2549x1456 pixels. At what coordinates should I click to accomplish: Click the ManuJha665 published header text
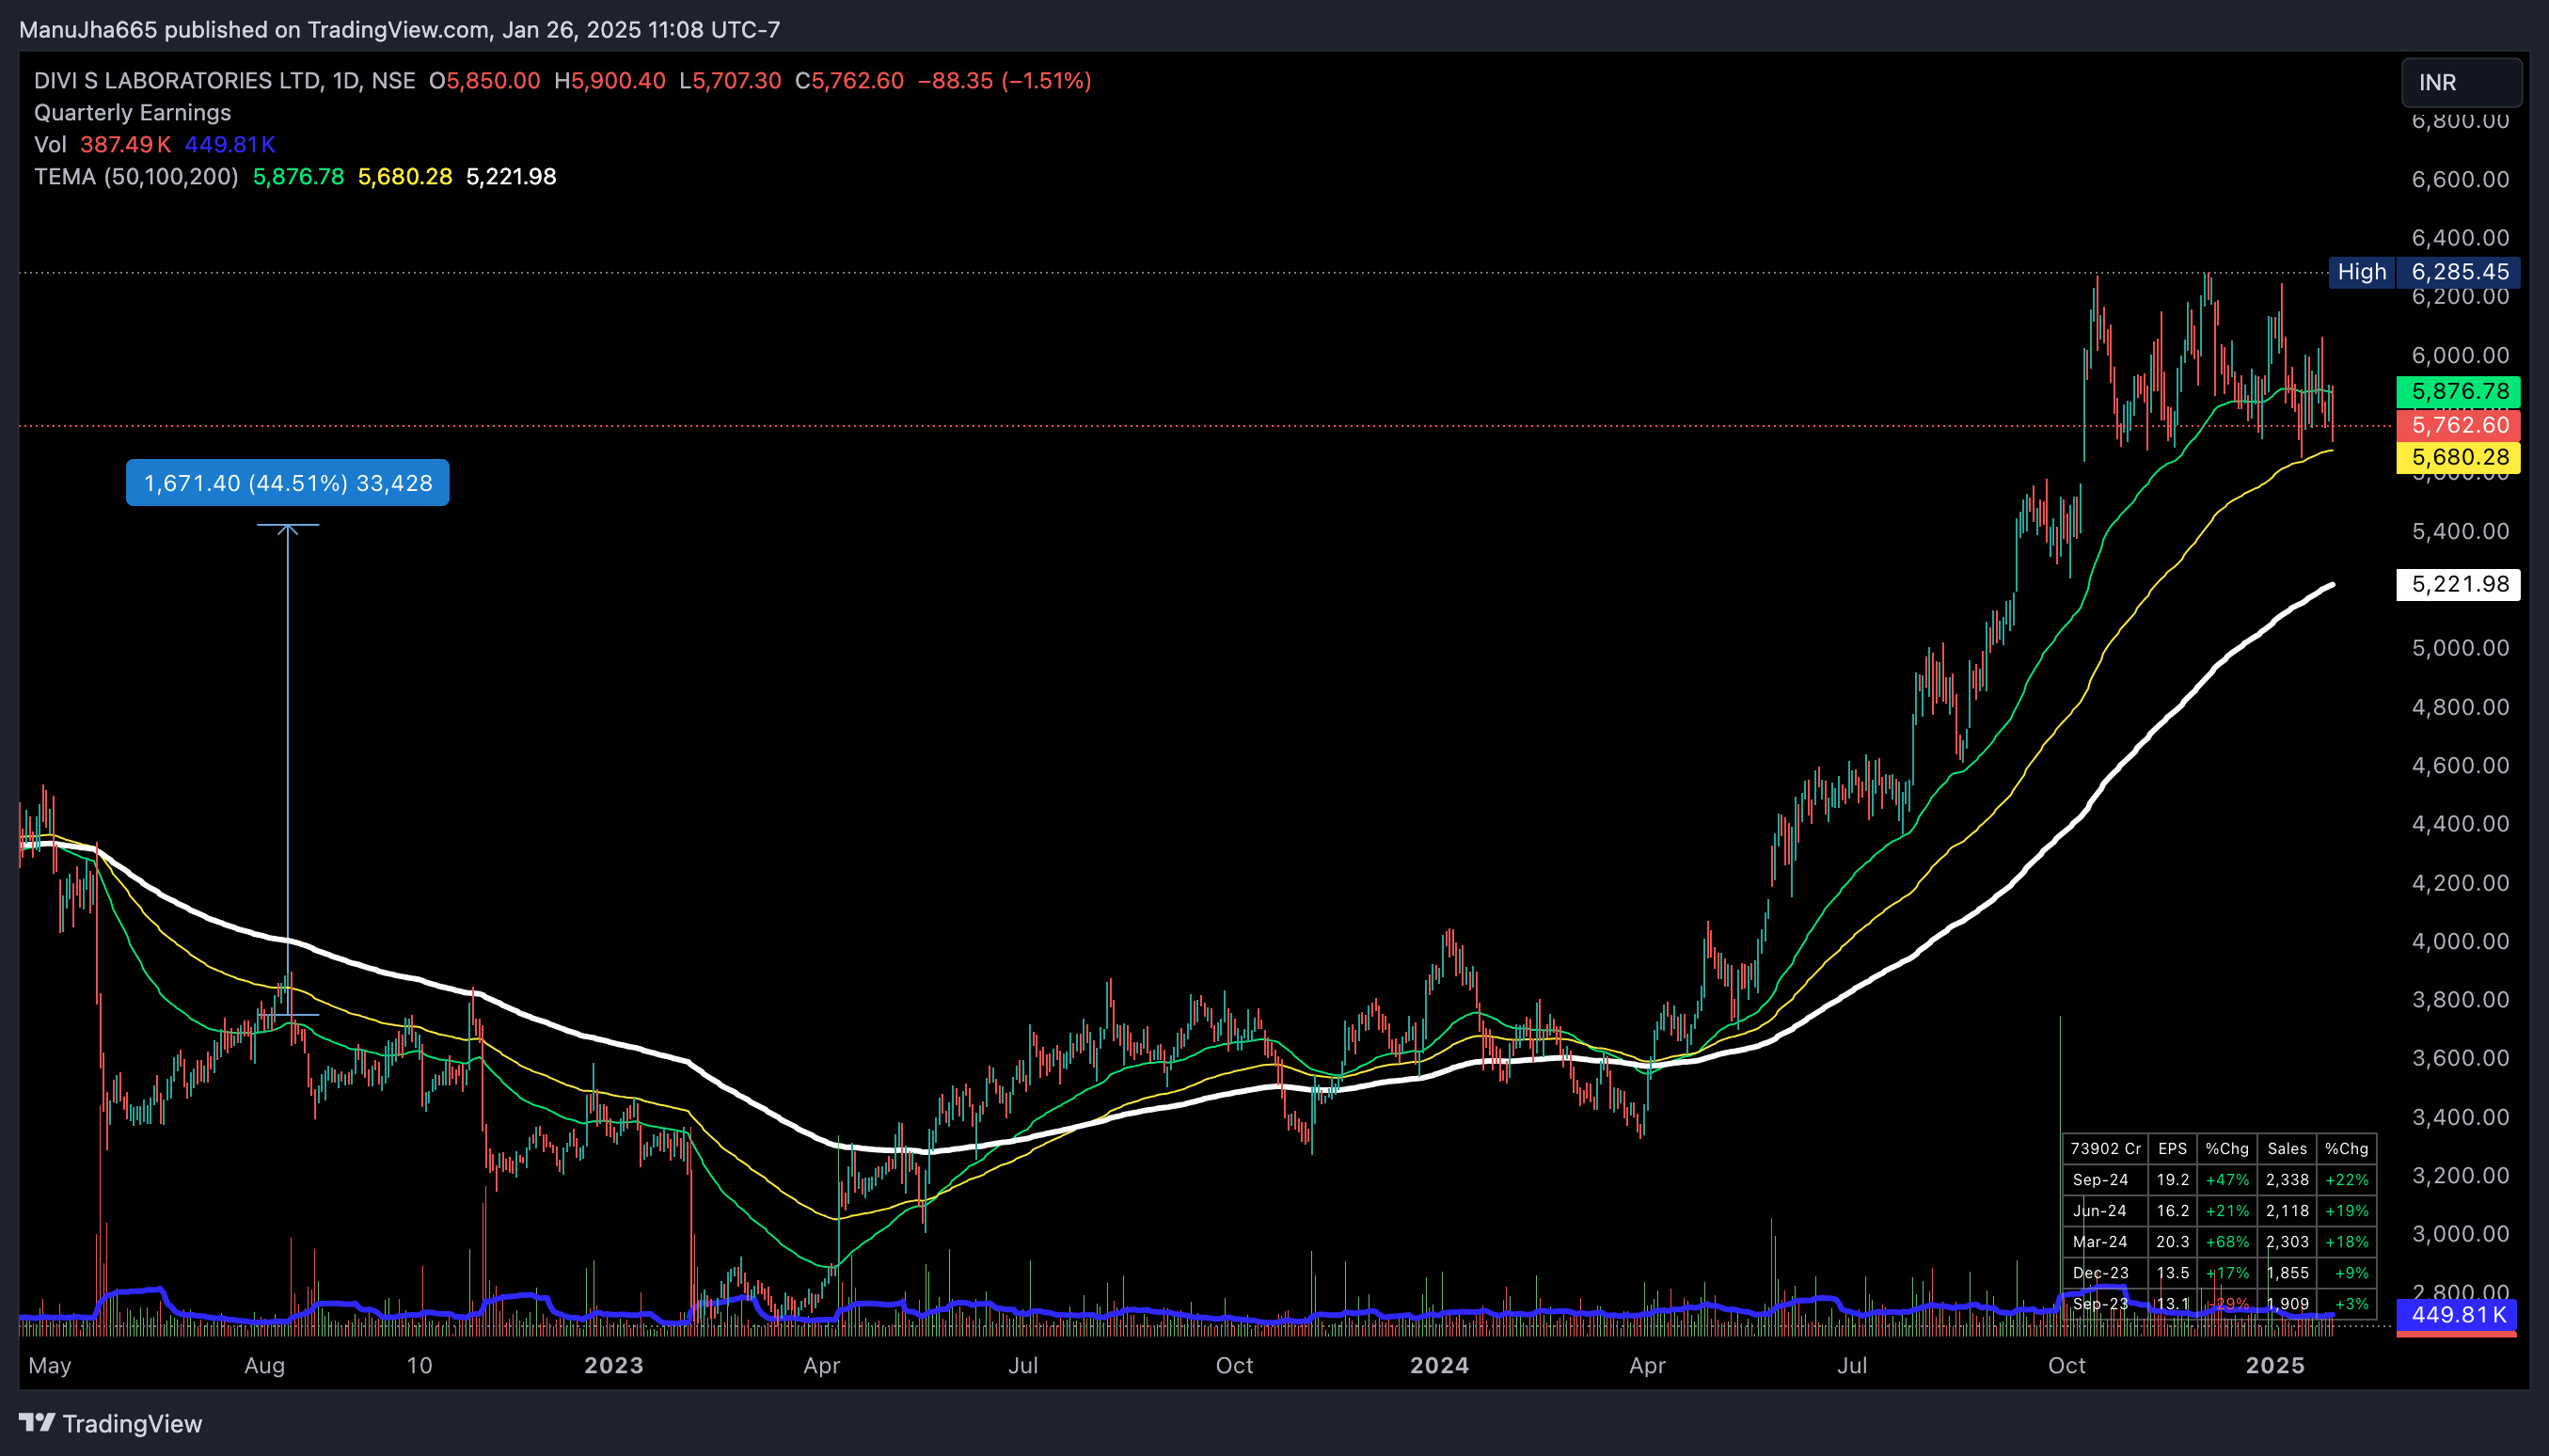click(399, 30)
